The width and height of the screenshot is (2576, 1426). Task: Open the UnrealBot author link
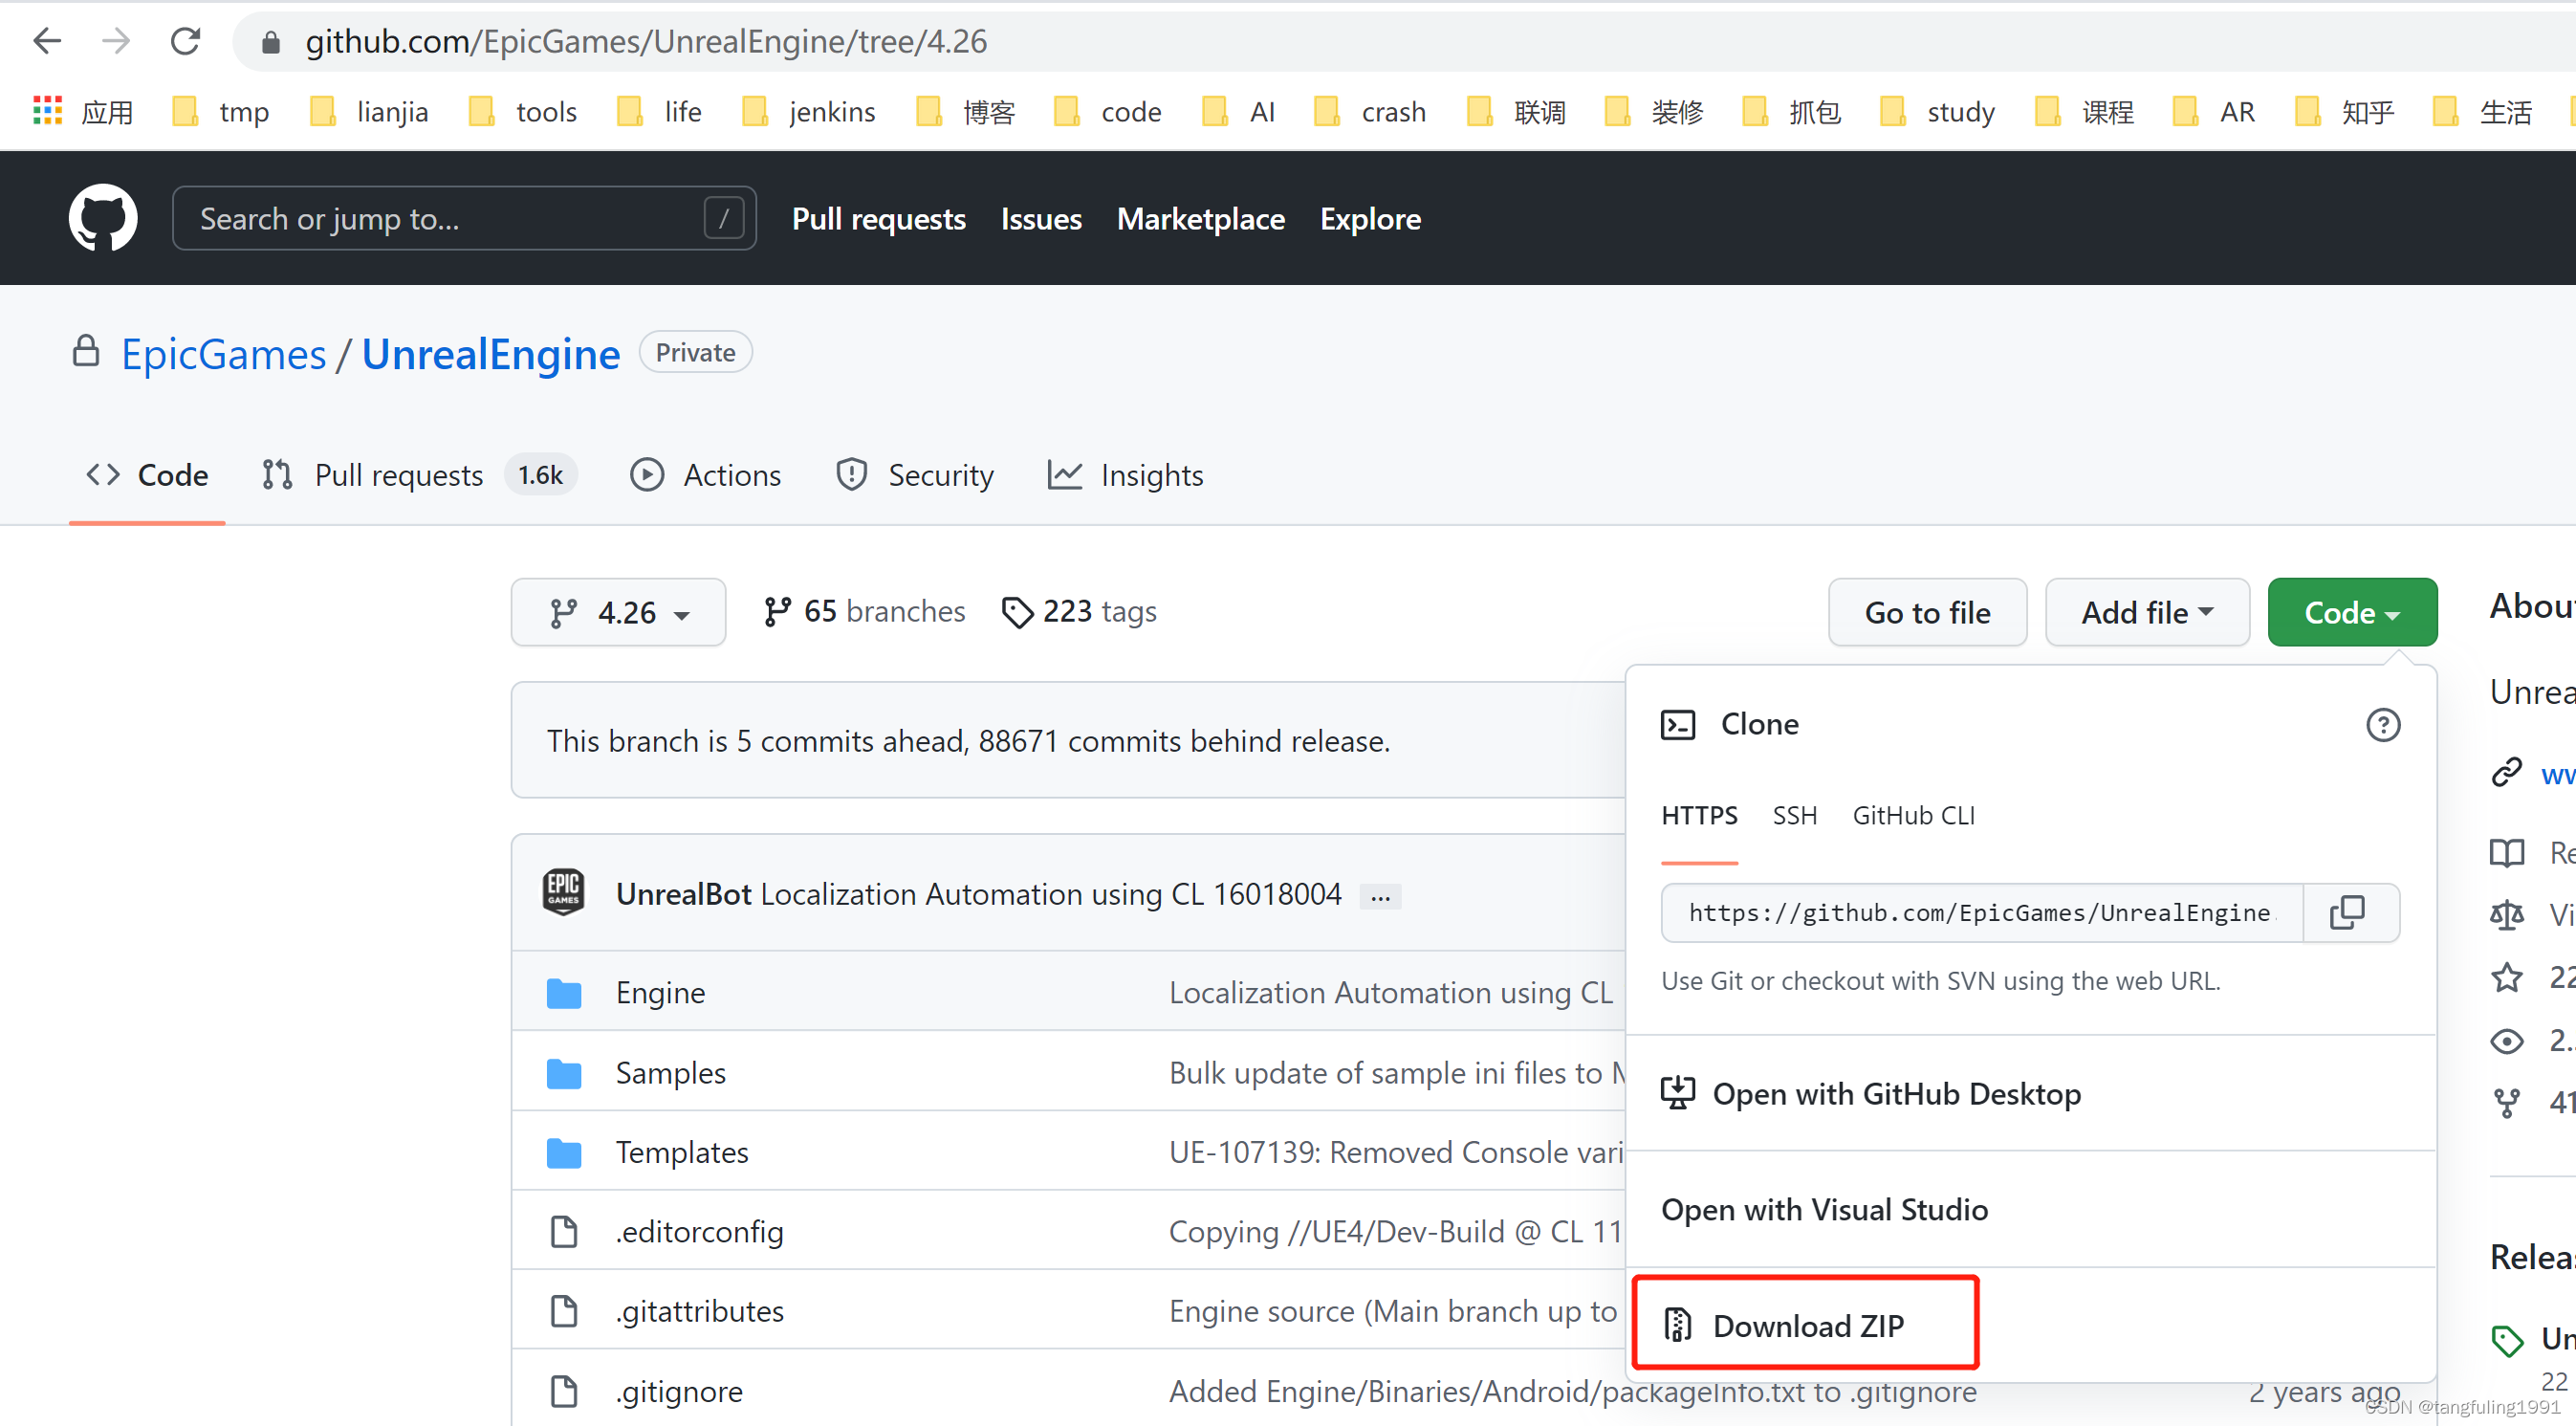[683, 893]
